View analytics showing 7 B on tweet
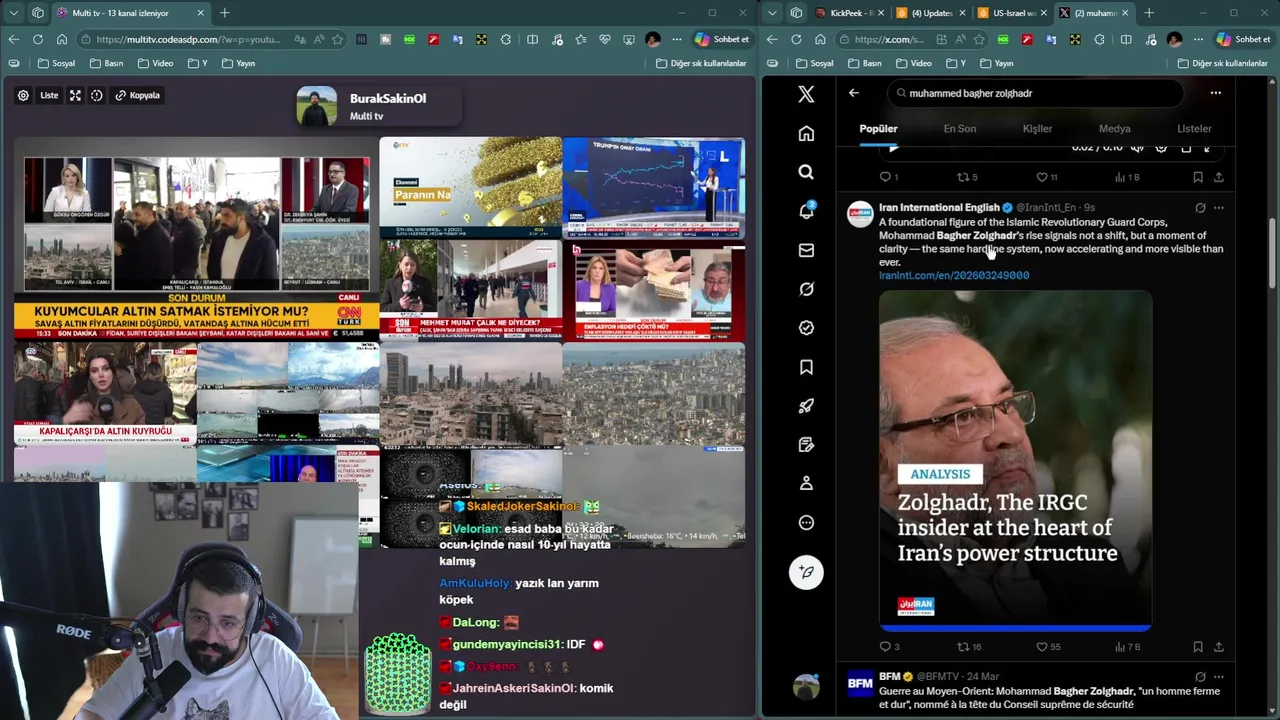The height and width of the screenshot is (720, 1280). coord(1127,647)
